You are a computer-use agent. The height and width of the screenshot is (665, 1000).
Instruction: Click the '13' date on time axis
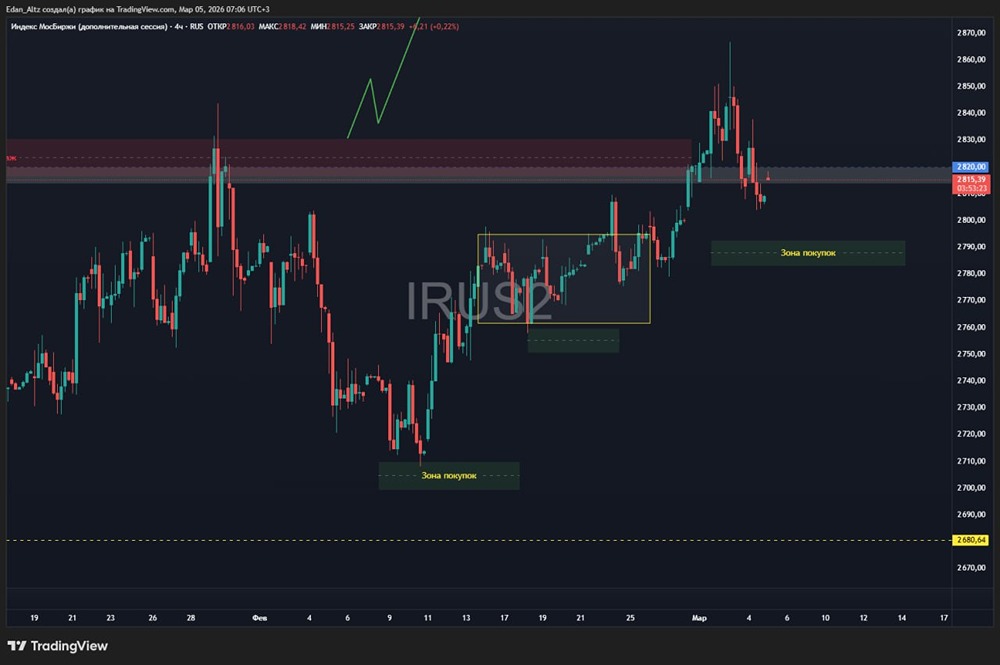pyautogui.click(x=466, y=618)
